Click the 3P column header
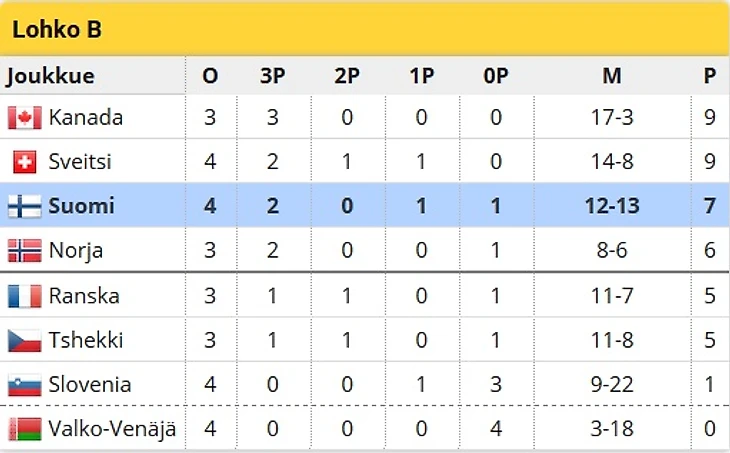The image size is (730, 453). tap(272, 76)
